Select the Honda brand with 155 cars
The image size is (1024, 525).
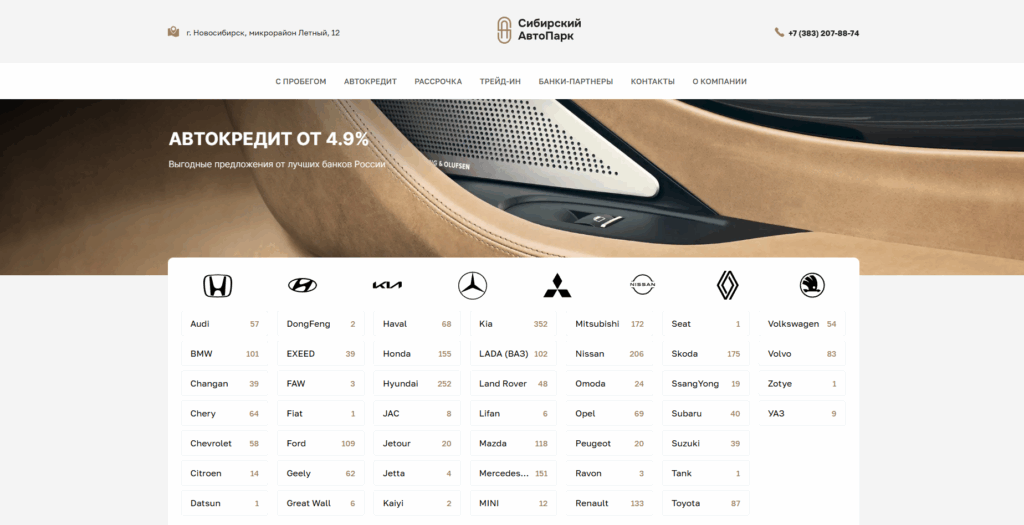(417, 354)
